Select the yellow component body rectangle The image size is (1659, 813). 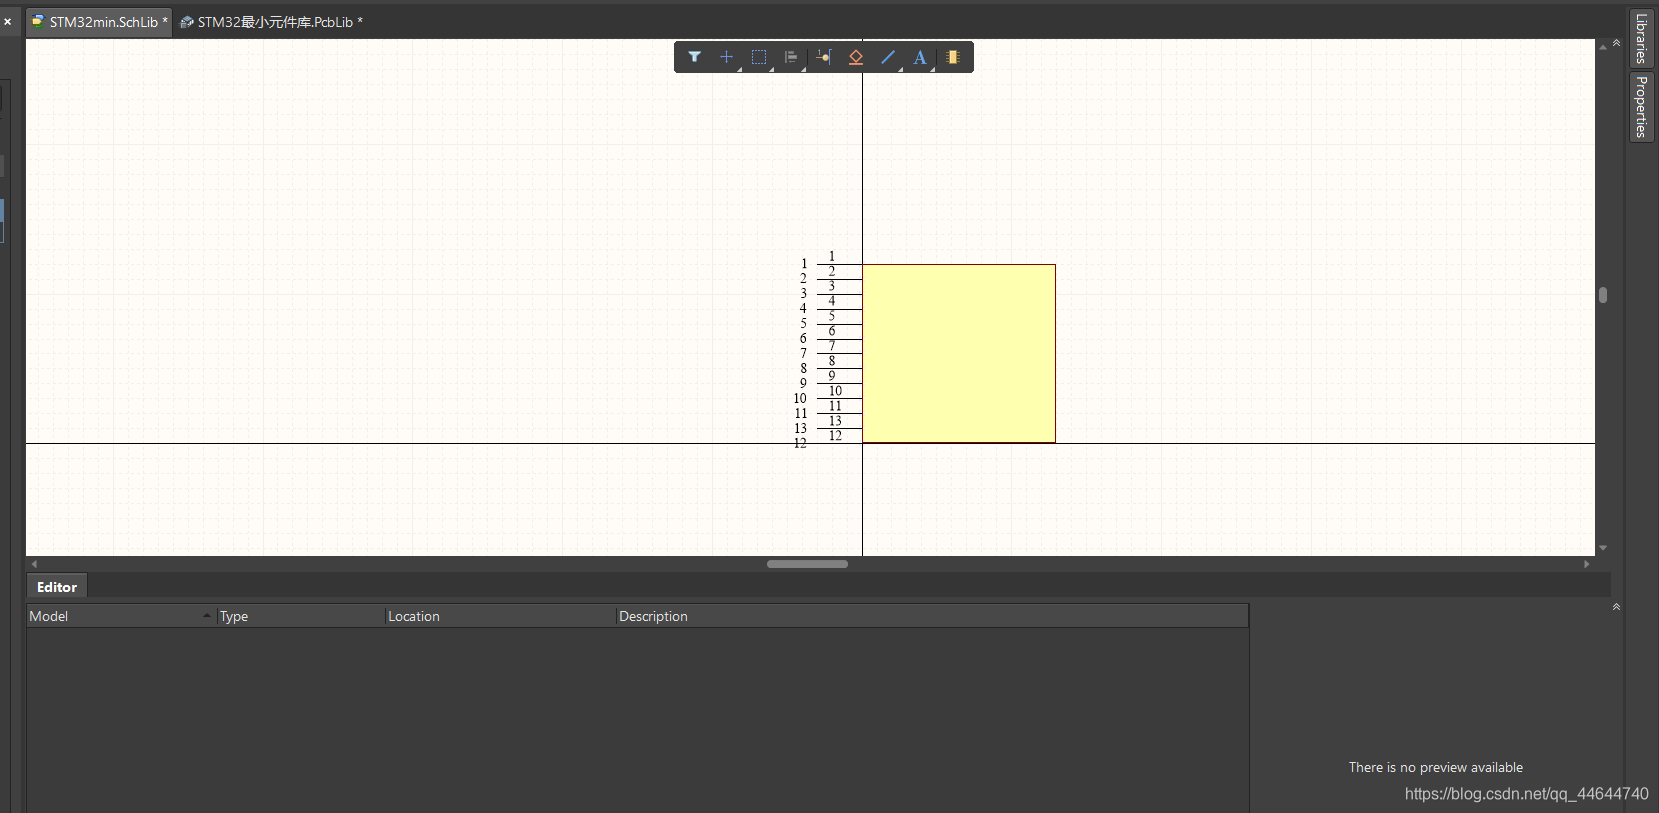pos(959,353)
